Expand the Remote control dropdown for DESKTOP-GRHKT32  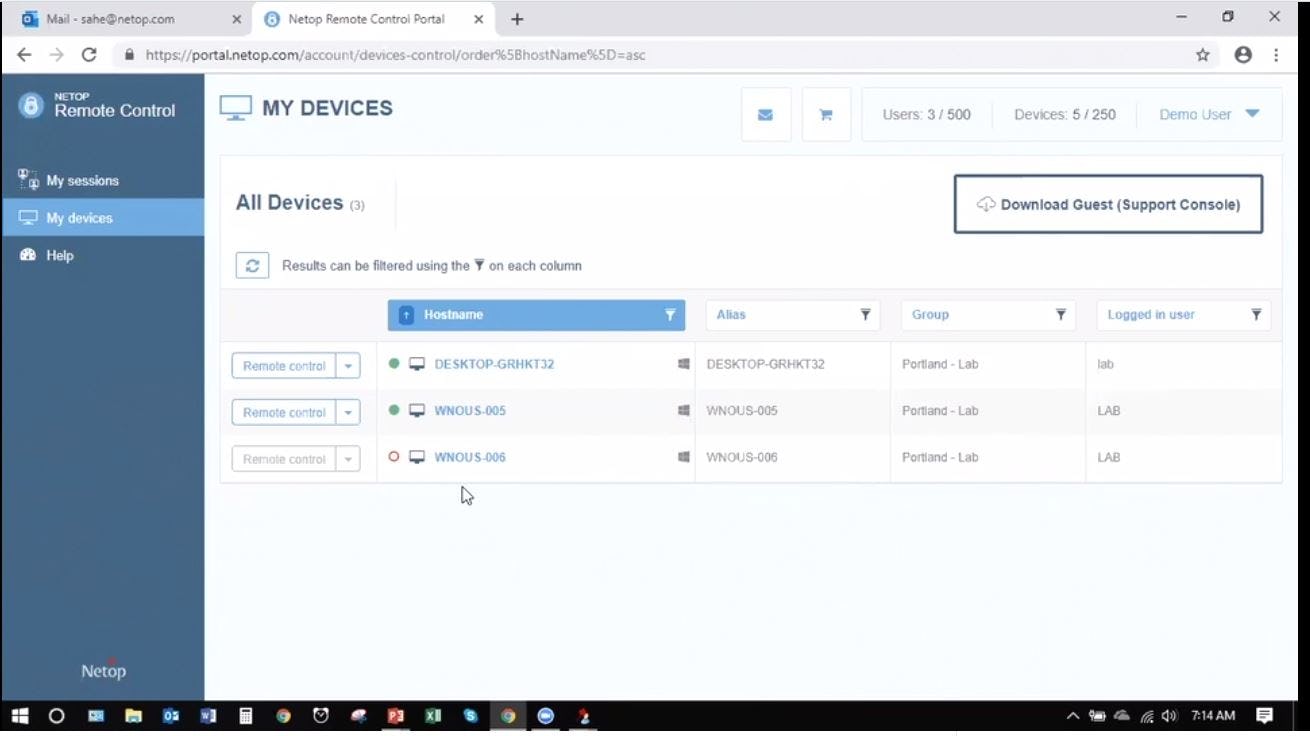pos(348,366)
